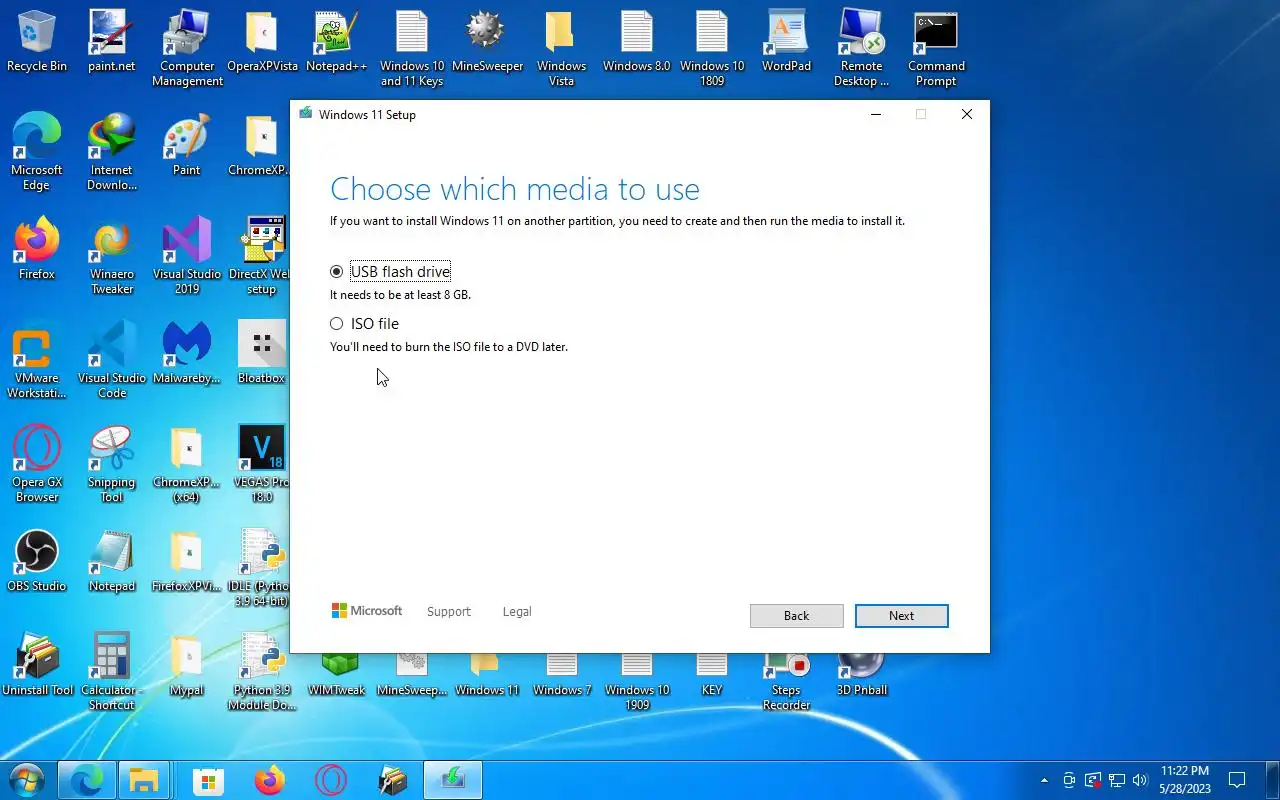This screenshot has width=1280, height=800.
Task: Open Microsoft Edge desktop shortcut
Action: 37,152
